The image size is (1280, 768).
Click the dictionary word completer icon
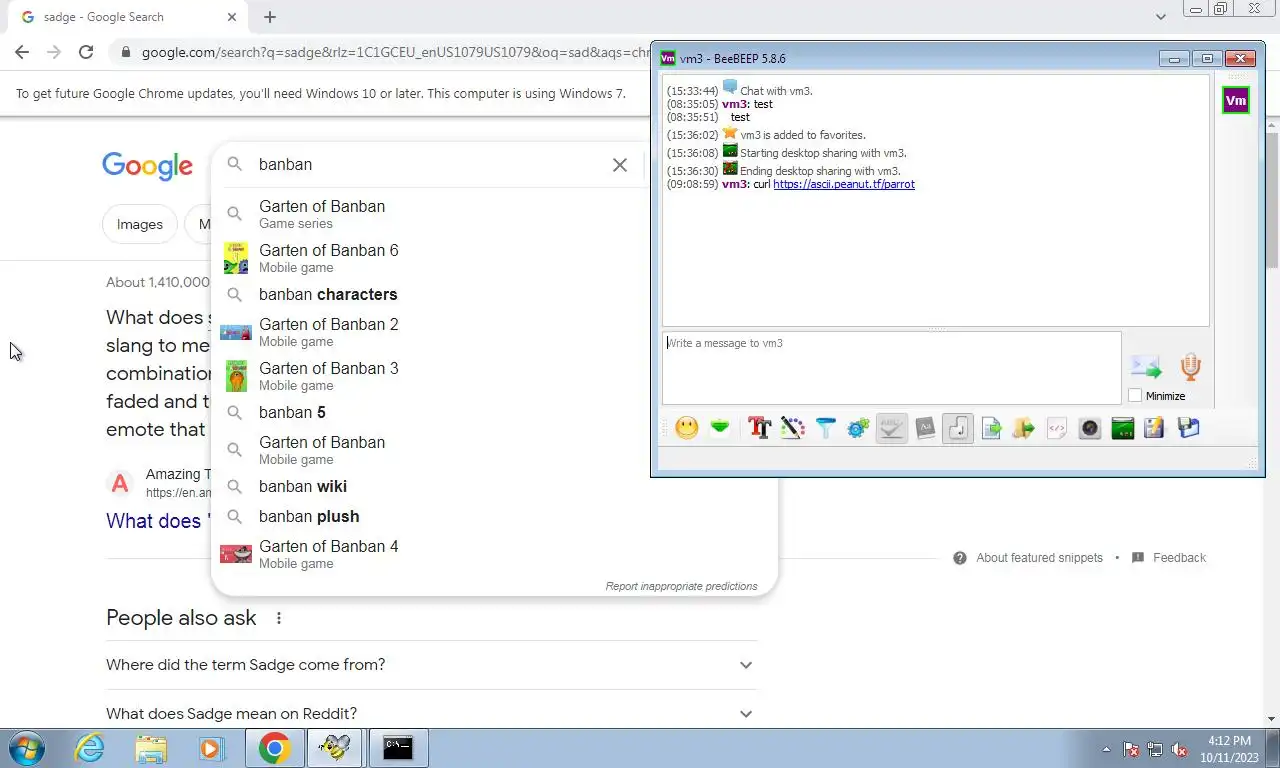pyautogui.click(x=925, y=428)
